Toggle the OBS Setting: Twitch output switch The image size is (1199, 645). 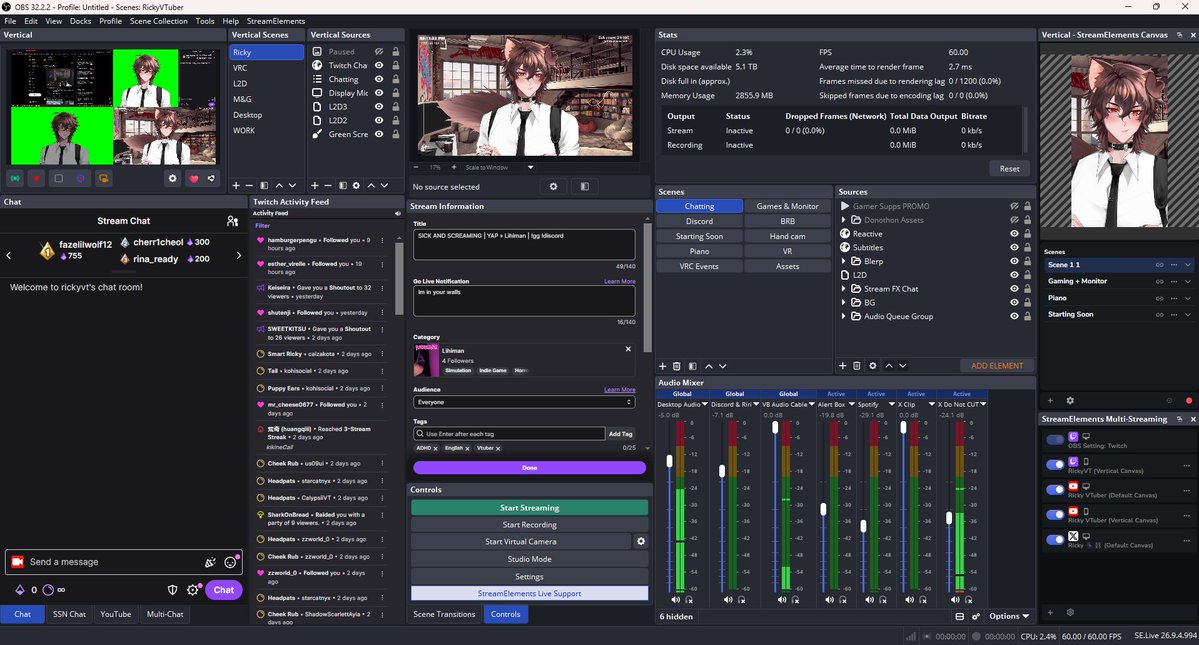1055,439
